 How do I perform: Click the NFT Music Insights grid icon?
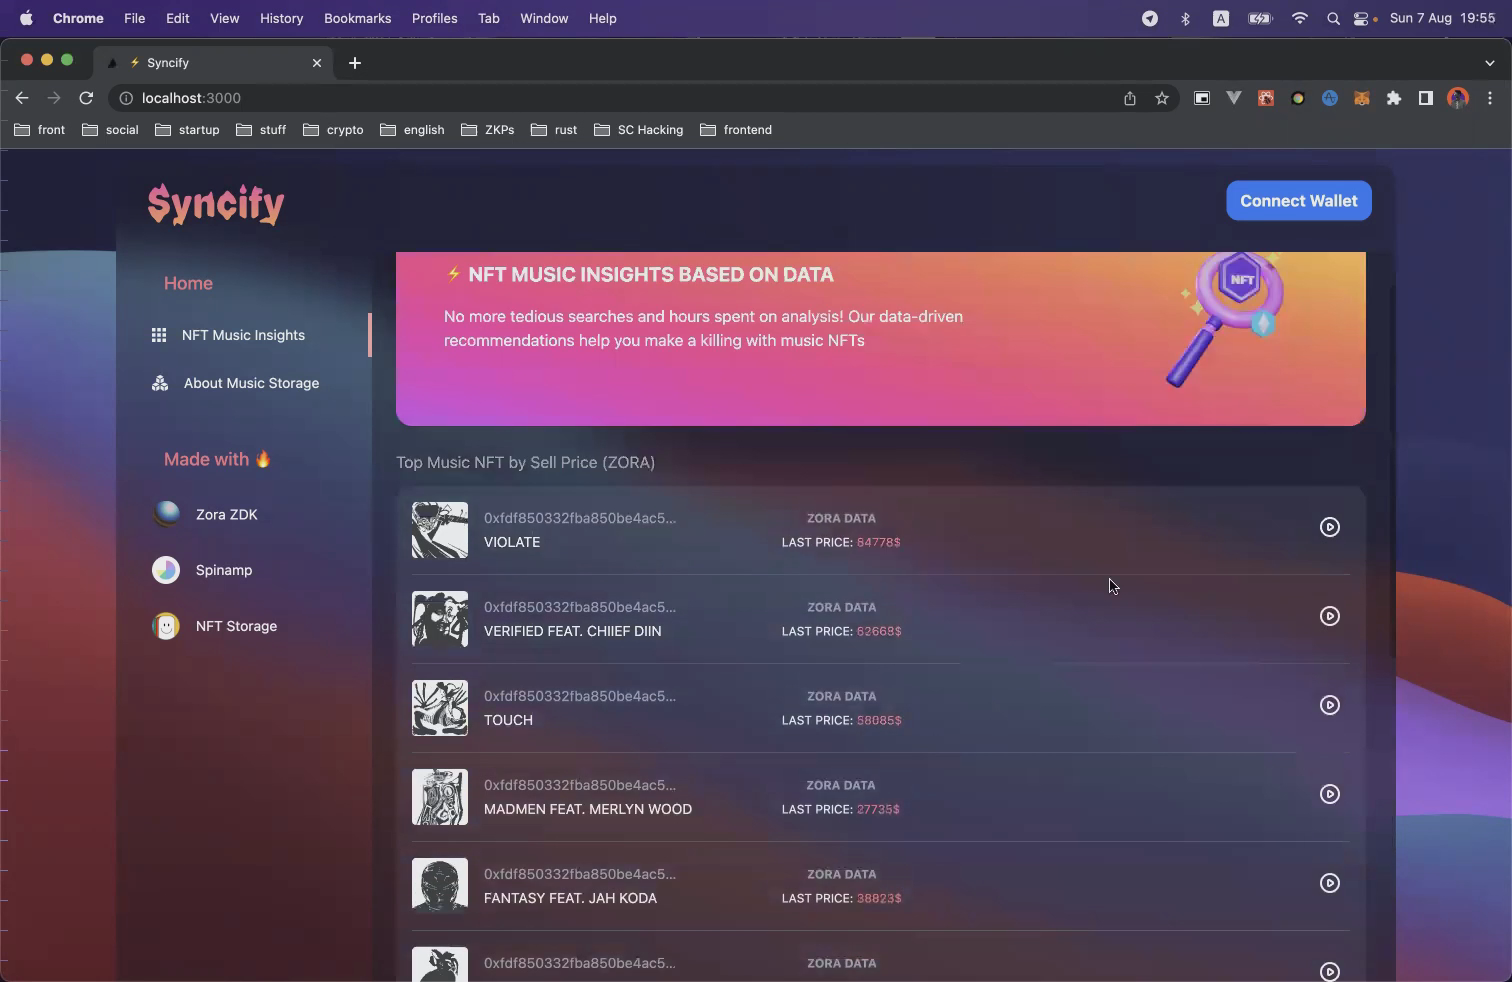coord(159,335)
